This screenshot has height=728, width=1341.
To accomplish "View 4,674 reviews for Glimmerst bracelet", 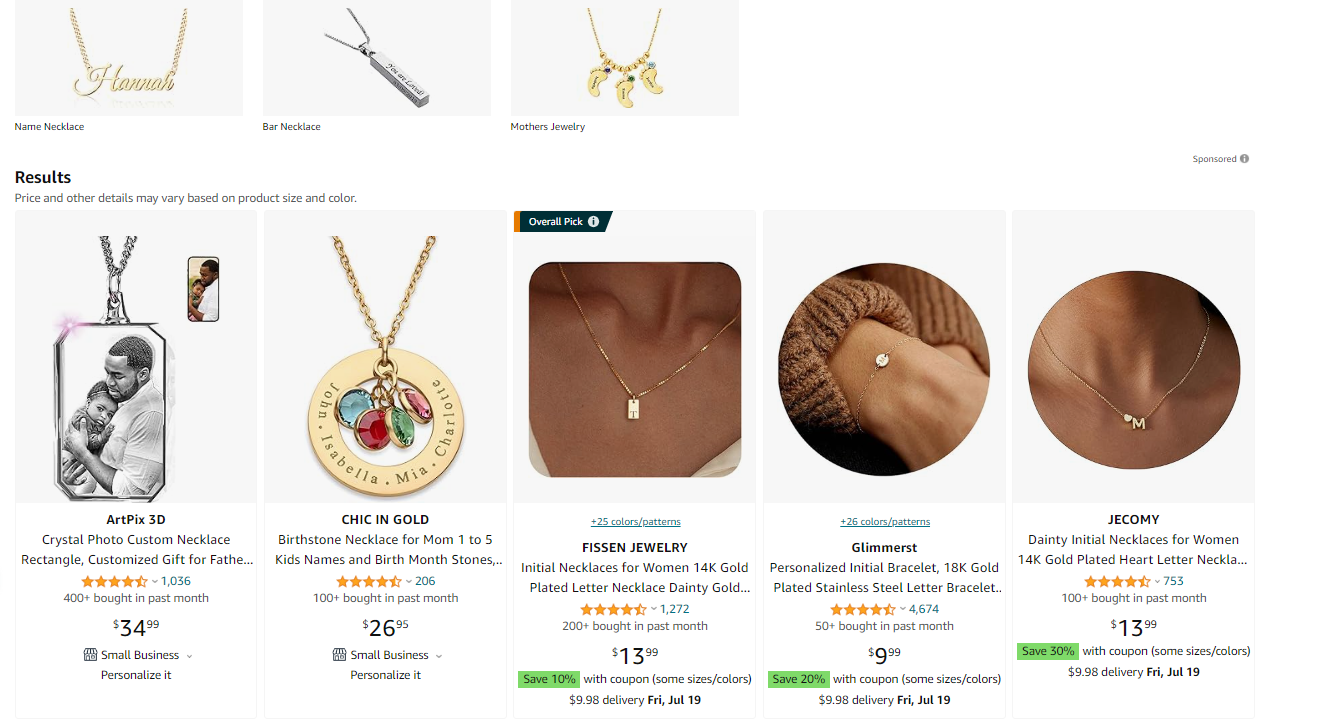I will [x=924, y=609].
